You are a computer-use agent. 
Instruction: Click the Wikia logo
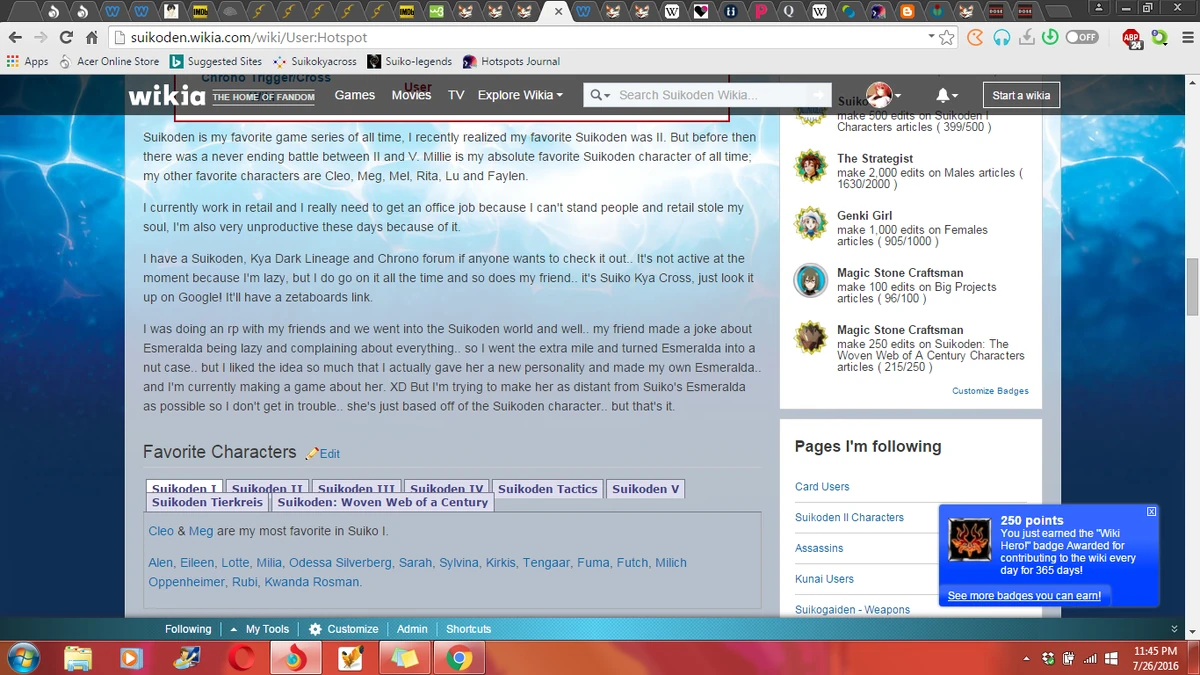168,96
